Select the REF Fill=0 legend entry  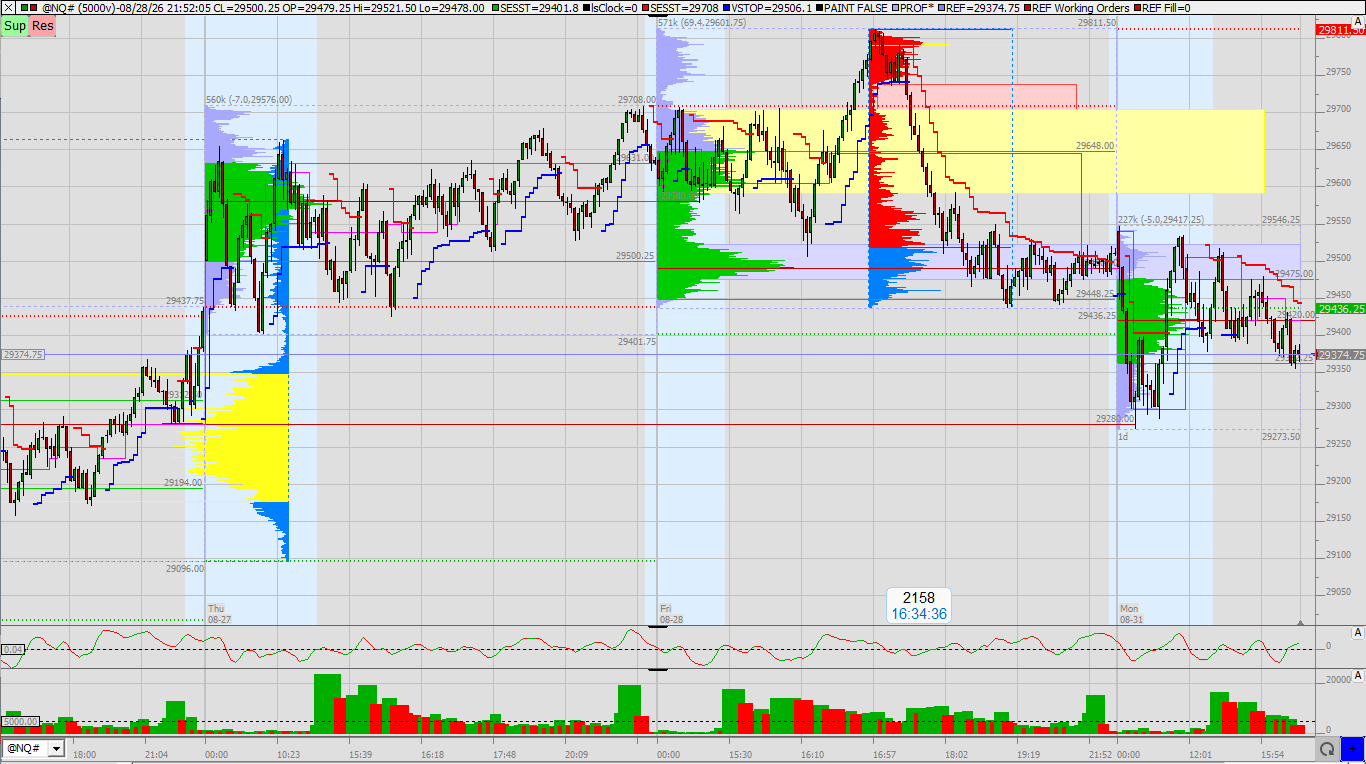coord(1162,8)
